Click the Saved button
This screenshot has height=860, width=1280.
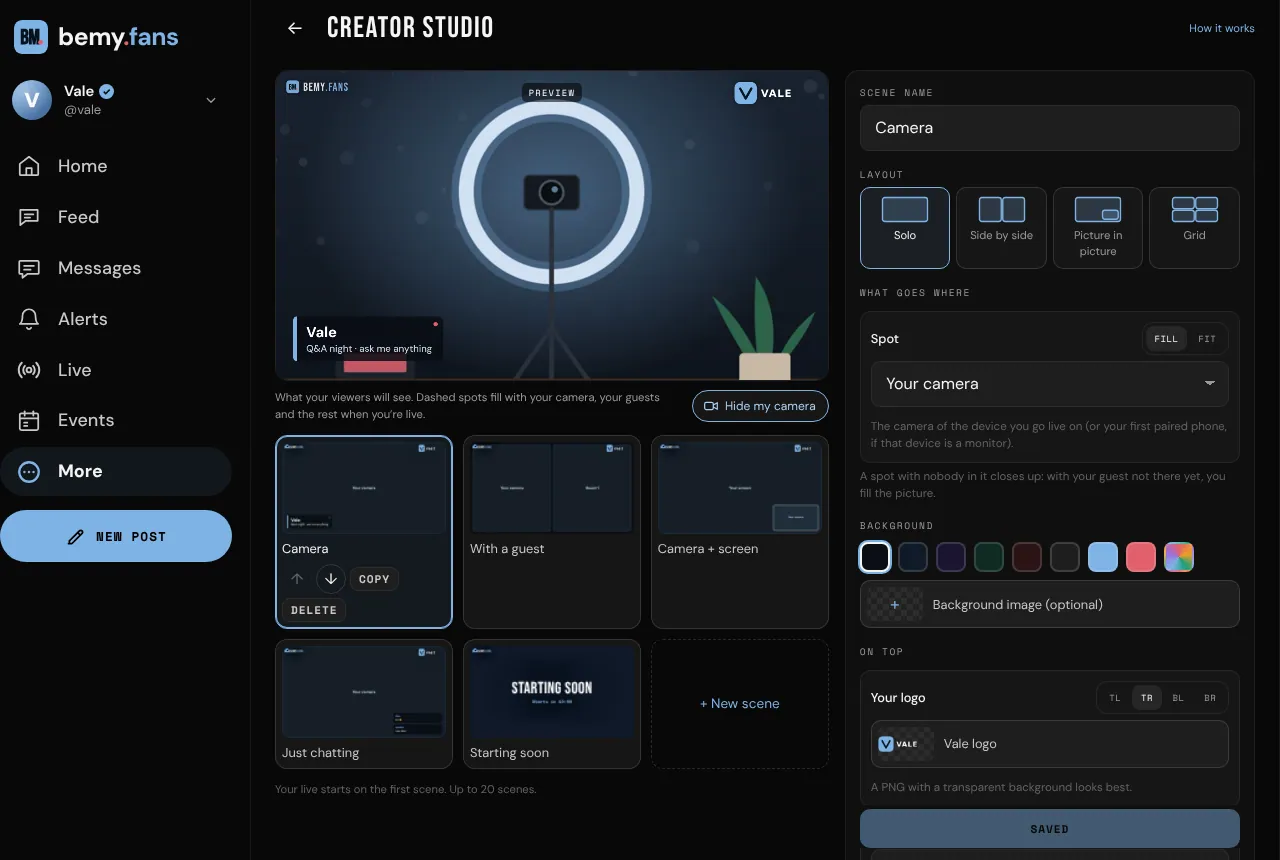1050,829
